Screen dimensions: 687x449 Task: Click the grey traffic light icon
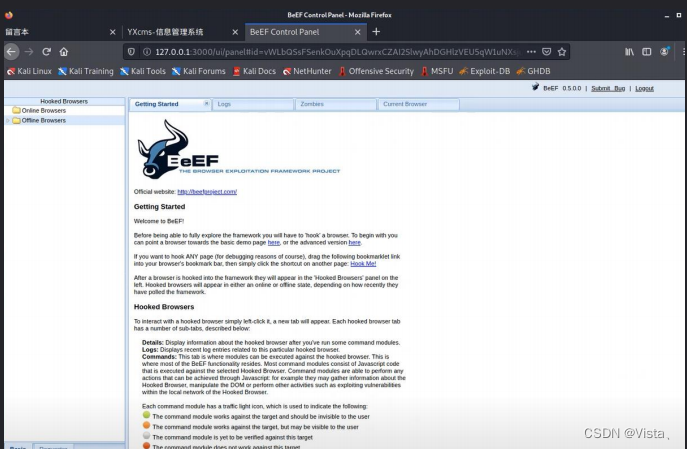(x=146, y=436)
